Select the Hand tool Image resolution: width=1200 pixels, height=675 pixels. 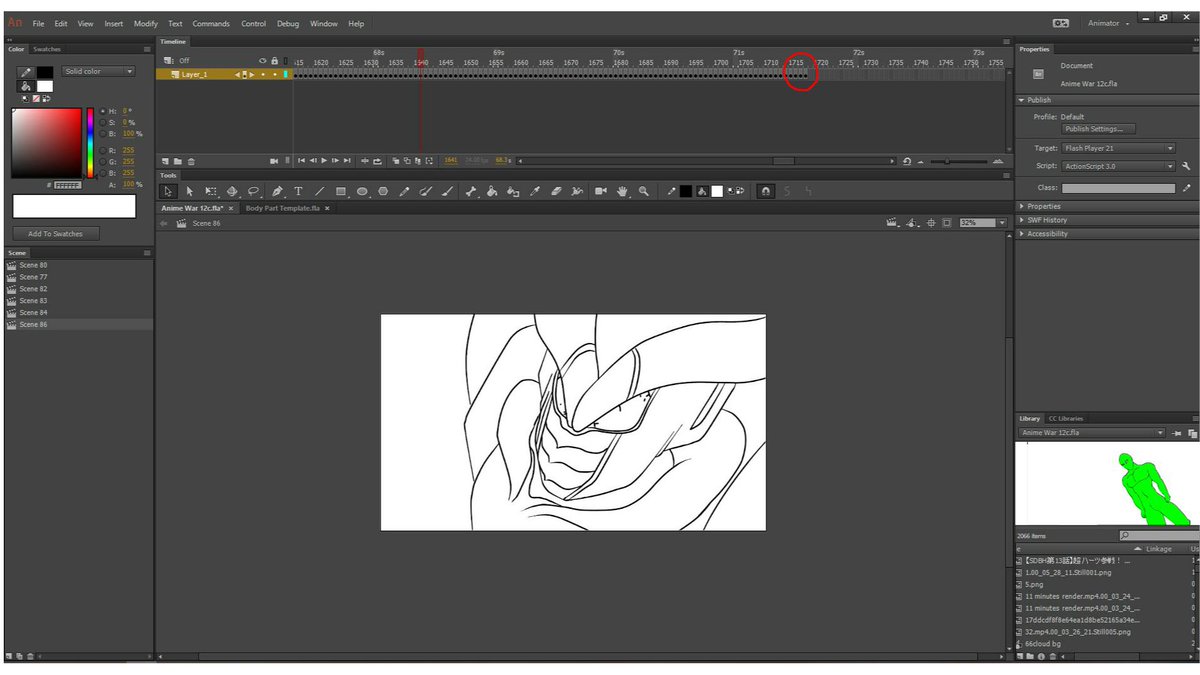[622, 190]
